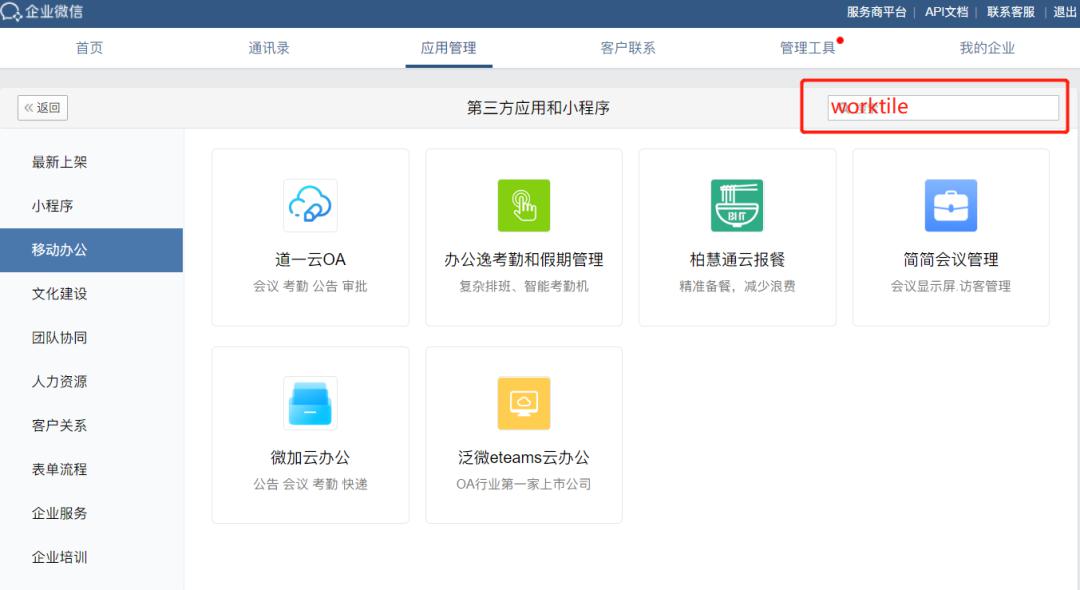
Task: Open the 服务商平台 link
Action: click(x=876, y=12)
